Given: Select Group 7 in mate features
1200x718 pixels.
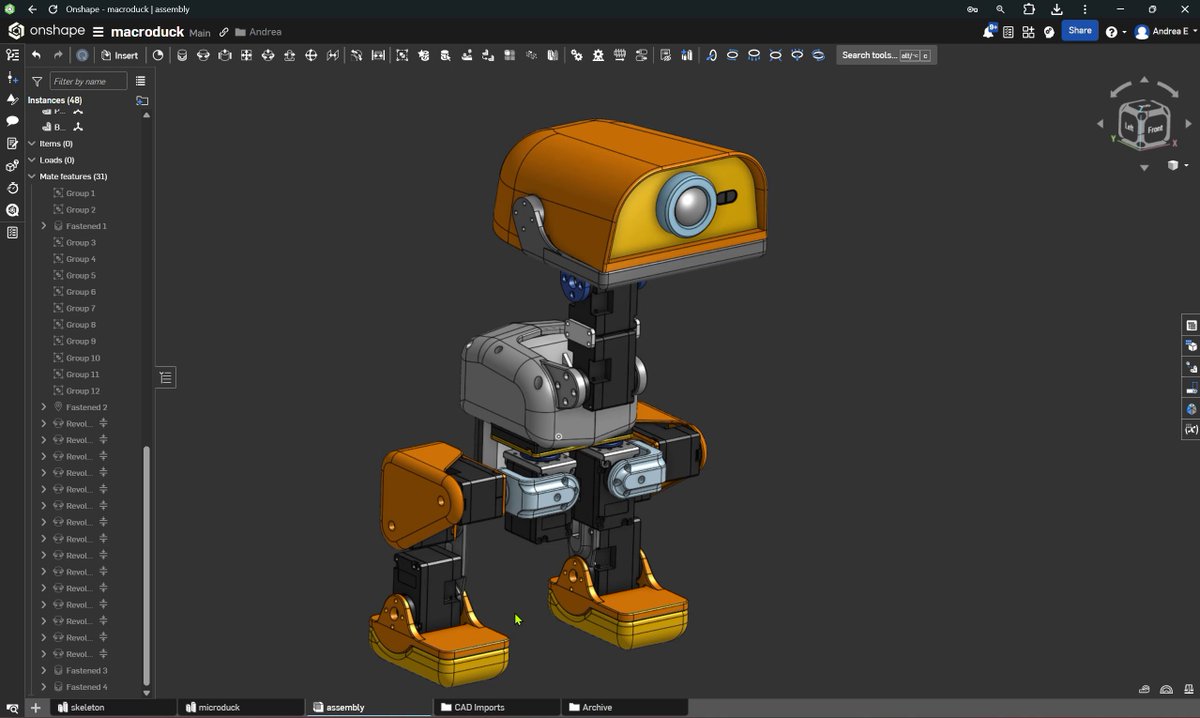Looking at the screenshot, I should pos(80,308).
